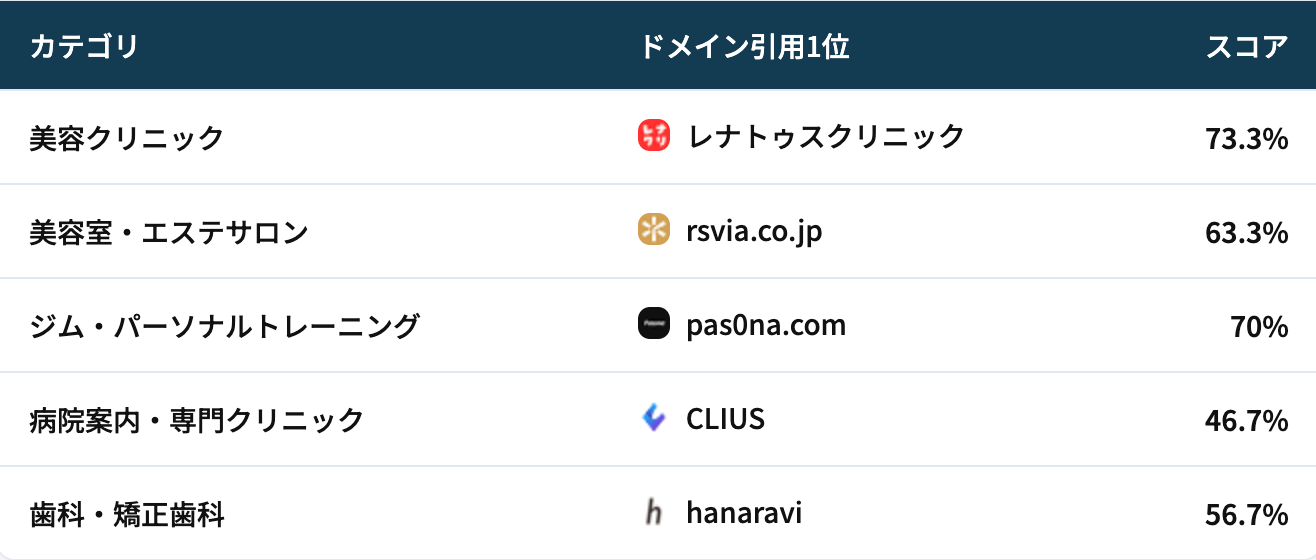
Task: Follow the hanaravi domain link
Action: tap(744, 514)
